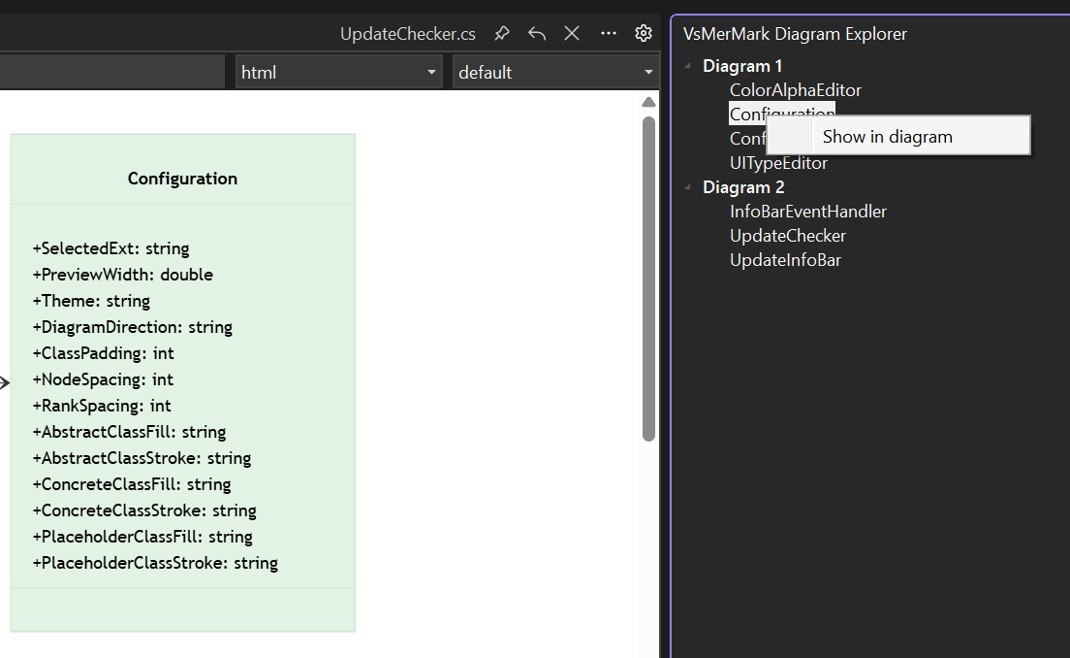Image resolution: width=1070 pixels, height=658 pixels.
Task: Choose Show in diagram from the context menu
Action: (887, 137)
